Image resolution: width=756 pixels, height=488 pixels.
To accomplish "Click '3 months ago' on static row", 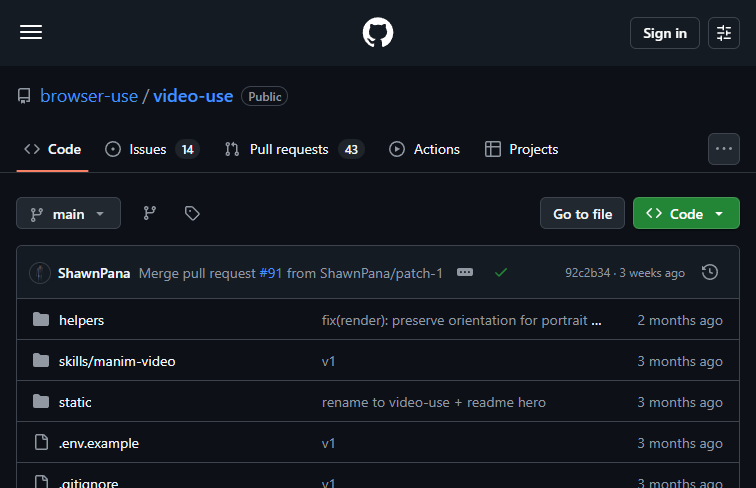I will pos(680,402).
